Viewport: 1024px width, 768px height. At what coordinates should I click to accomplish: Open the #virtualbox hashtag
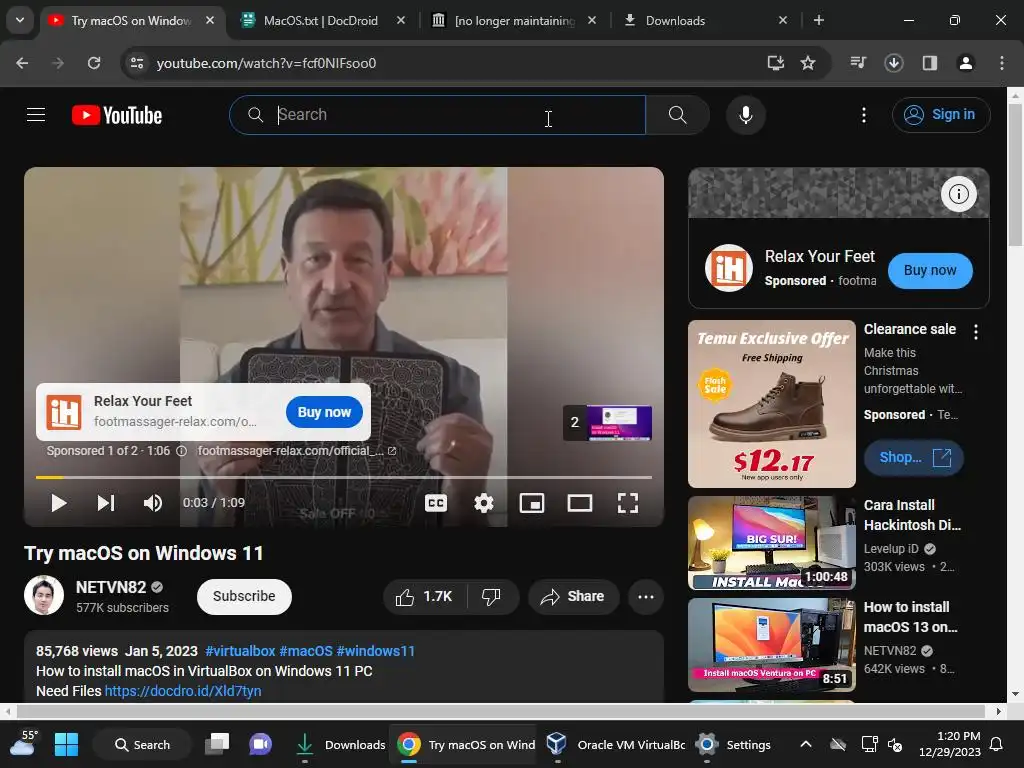[x=240, y=651]
